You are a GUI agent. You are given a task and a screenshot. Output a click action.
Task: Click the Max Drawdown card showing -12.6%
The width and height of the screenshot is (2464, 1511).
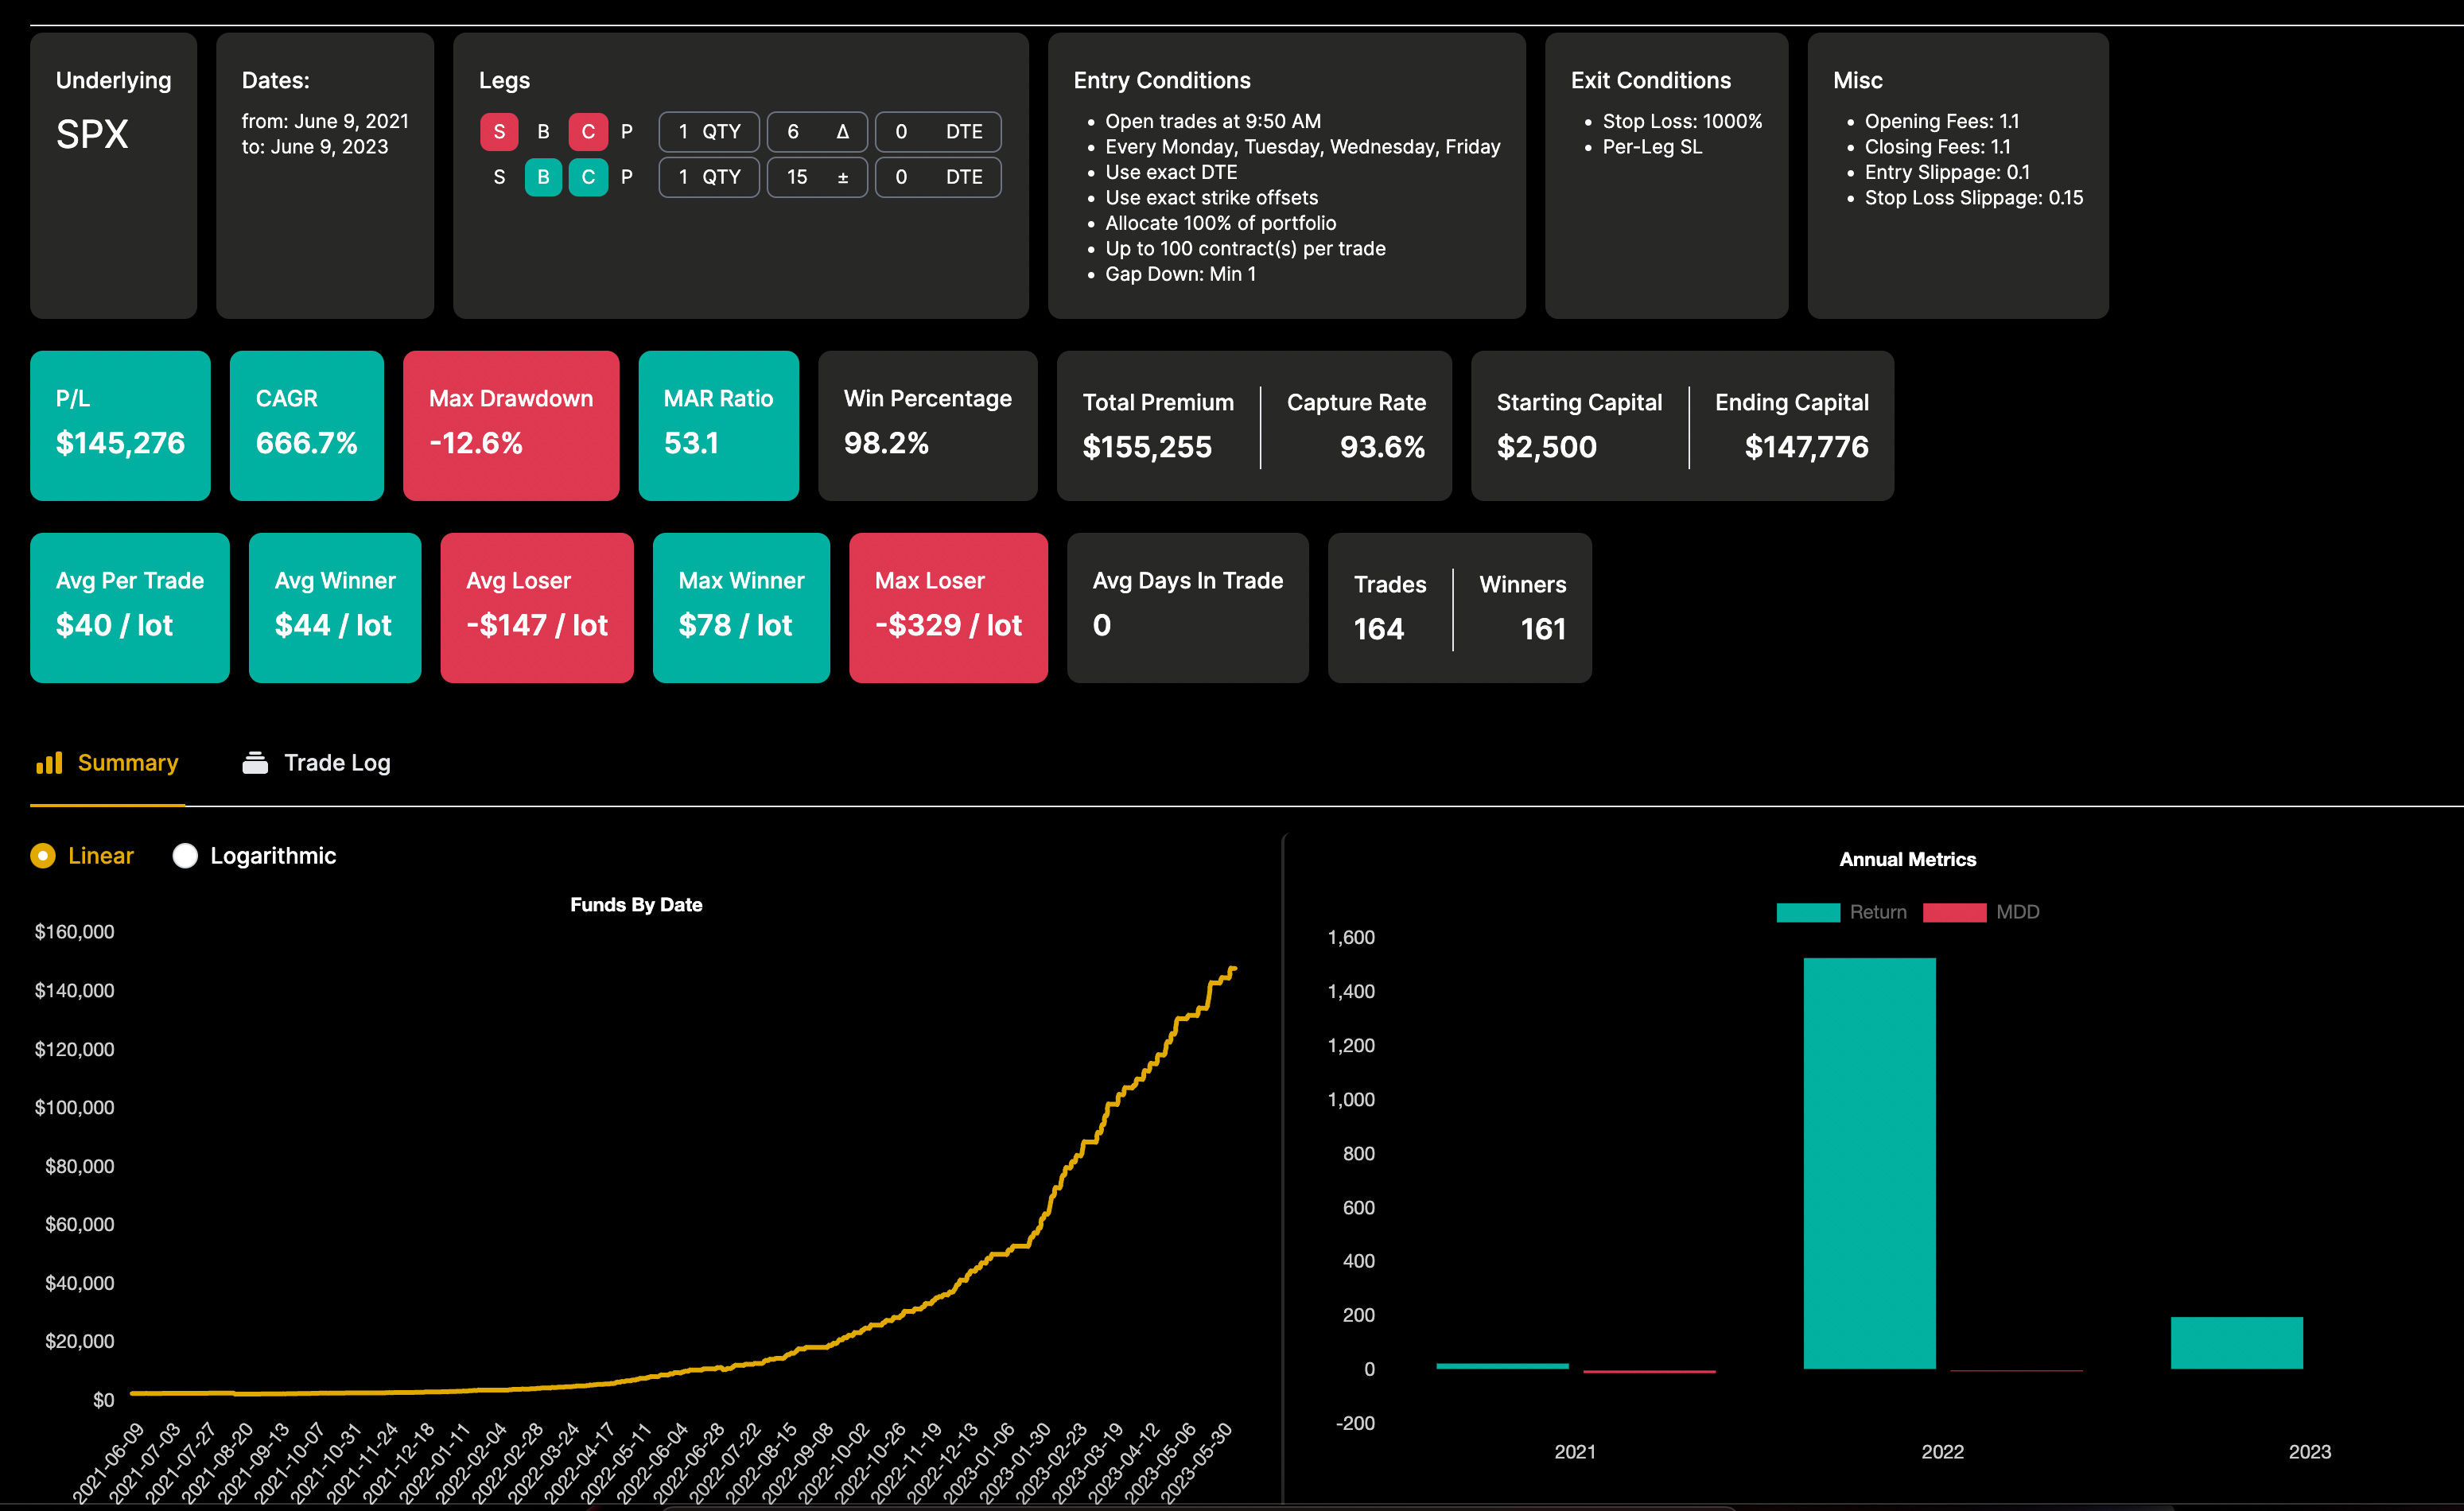pos(511,425)
